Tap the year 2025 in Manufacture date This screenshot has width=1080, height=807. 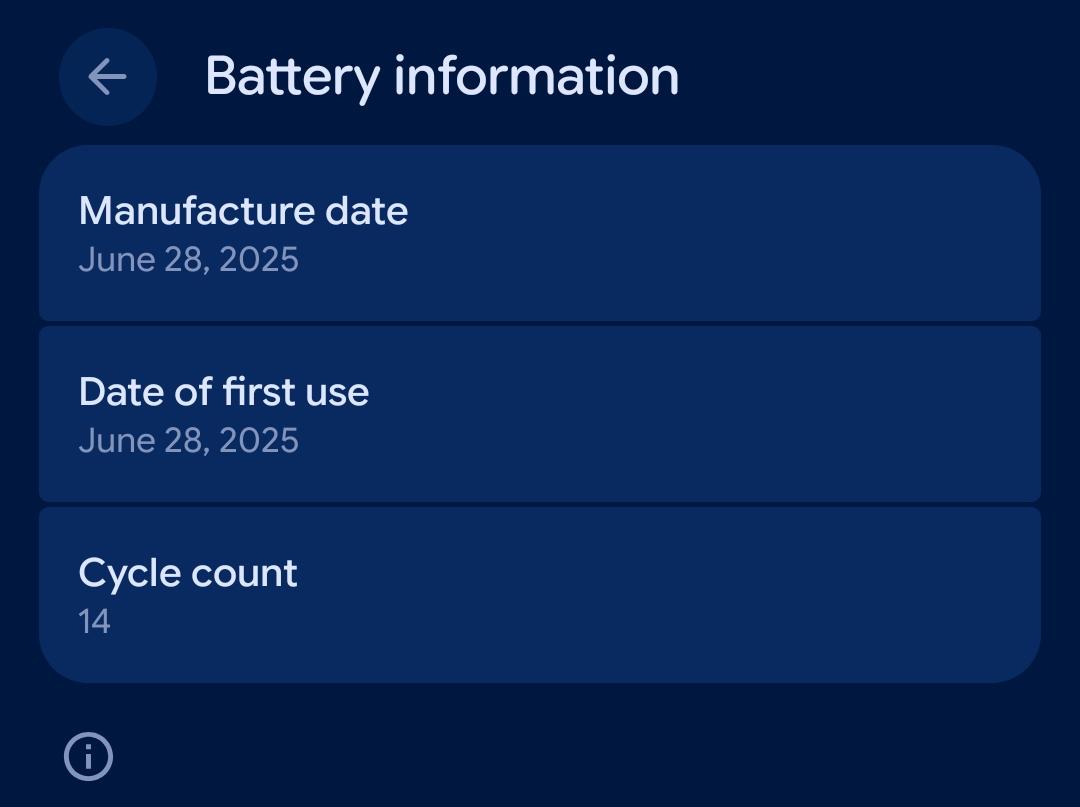pyautogui.click(x=259, y=260)
